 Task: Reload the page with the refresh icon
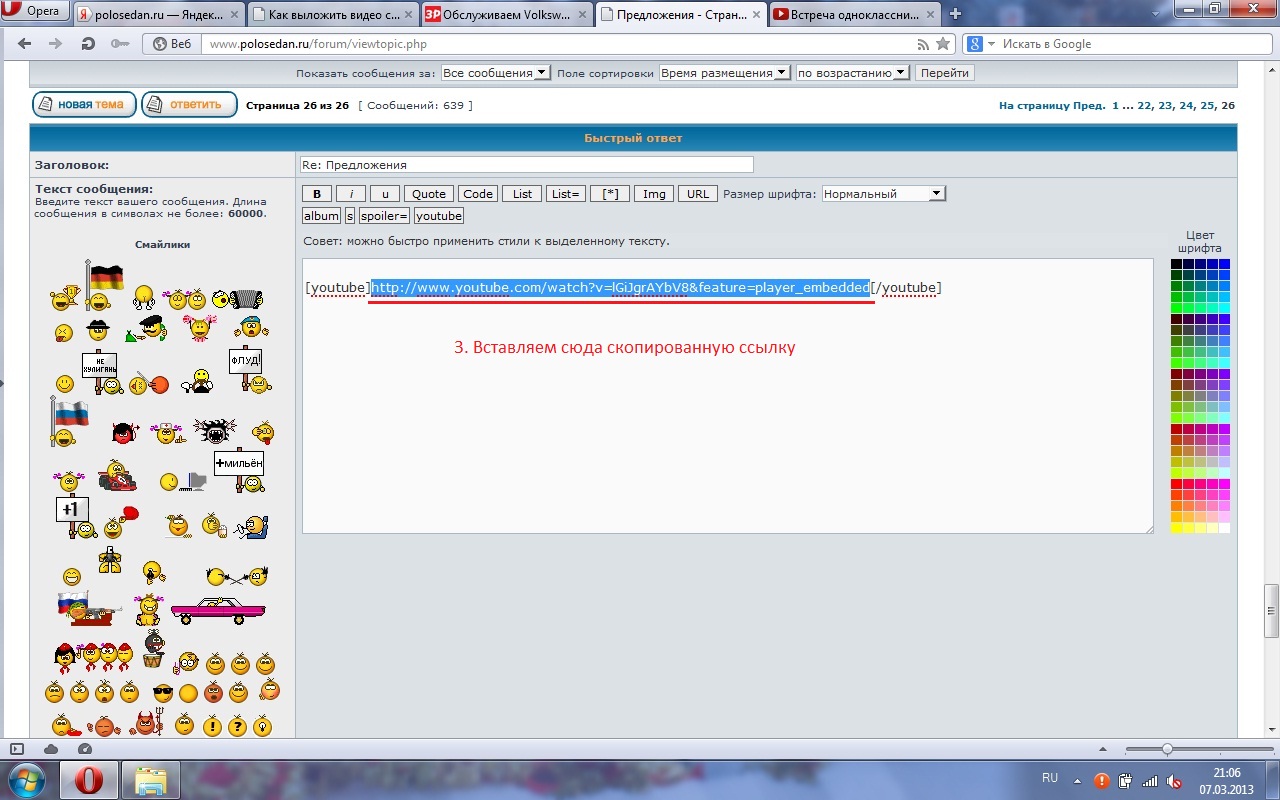(x=88, y=44)
